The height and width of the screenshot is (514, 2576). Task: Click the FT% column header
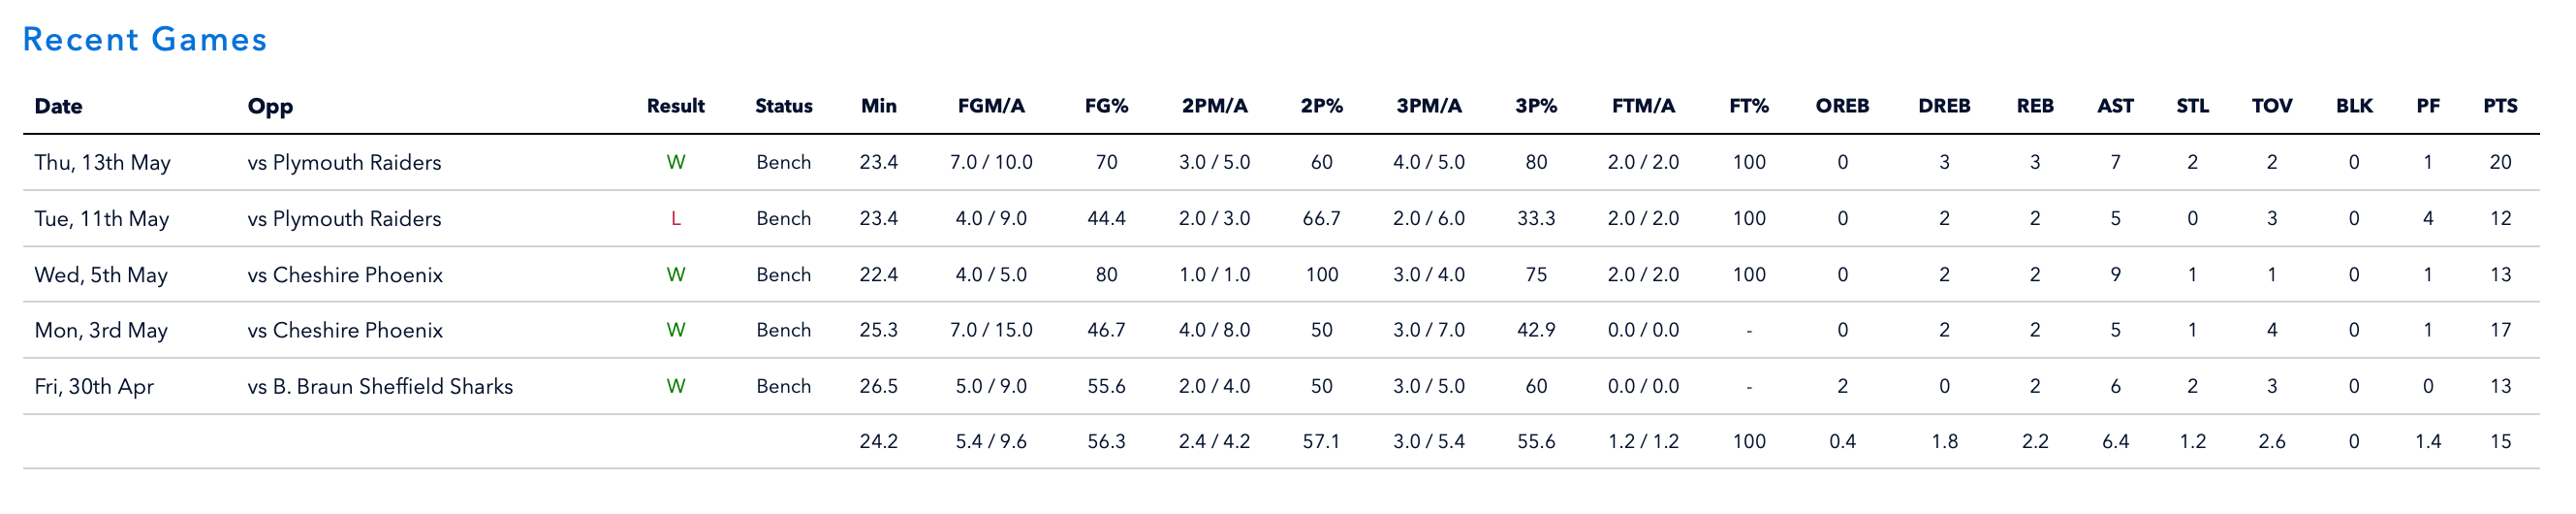pyautogui.click(x=1749, y=106)
